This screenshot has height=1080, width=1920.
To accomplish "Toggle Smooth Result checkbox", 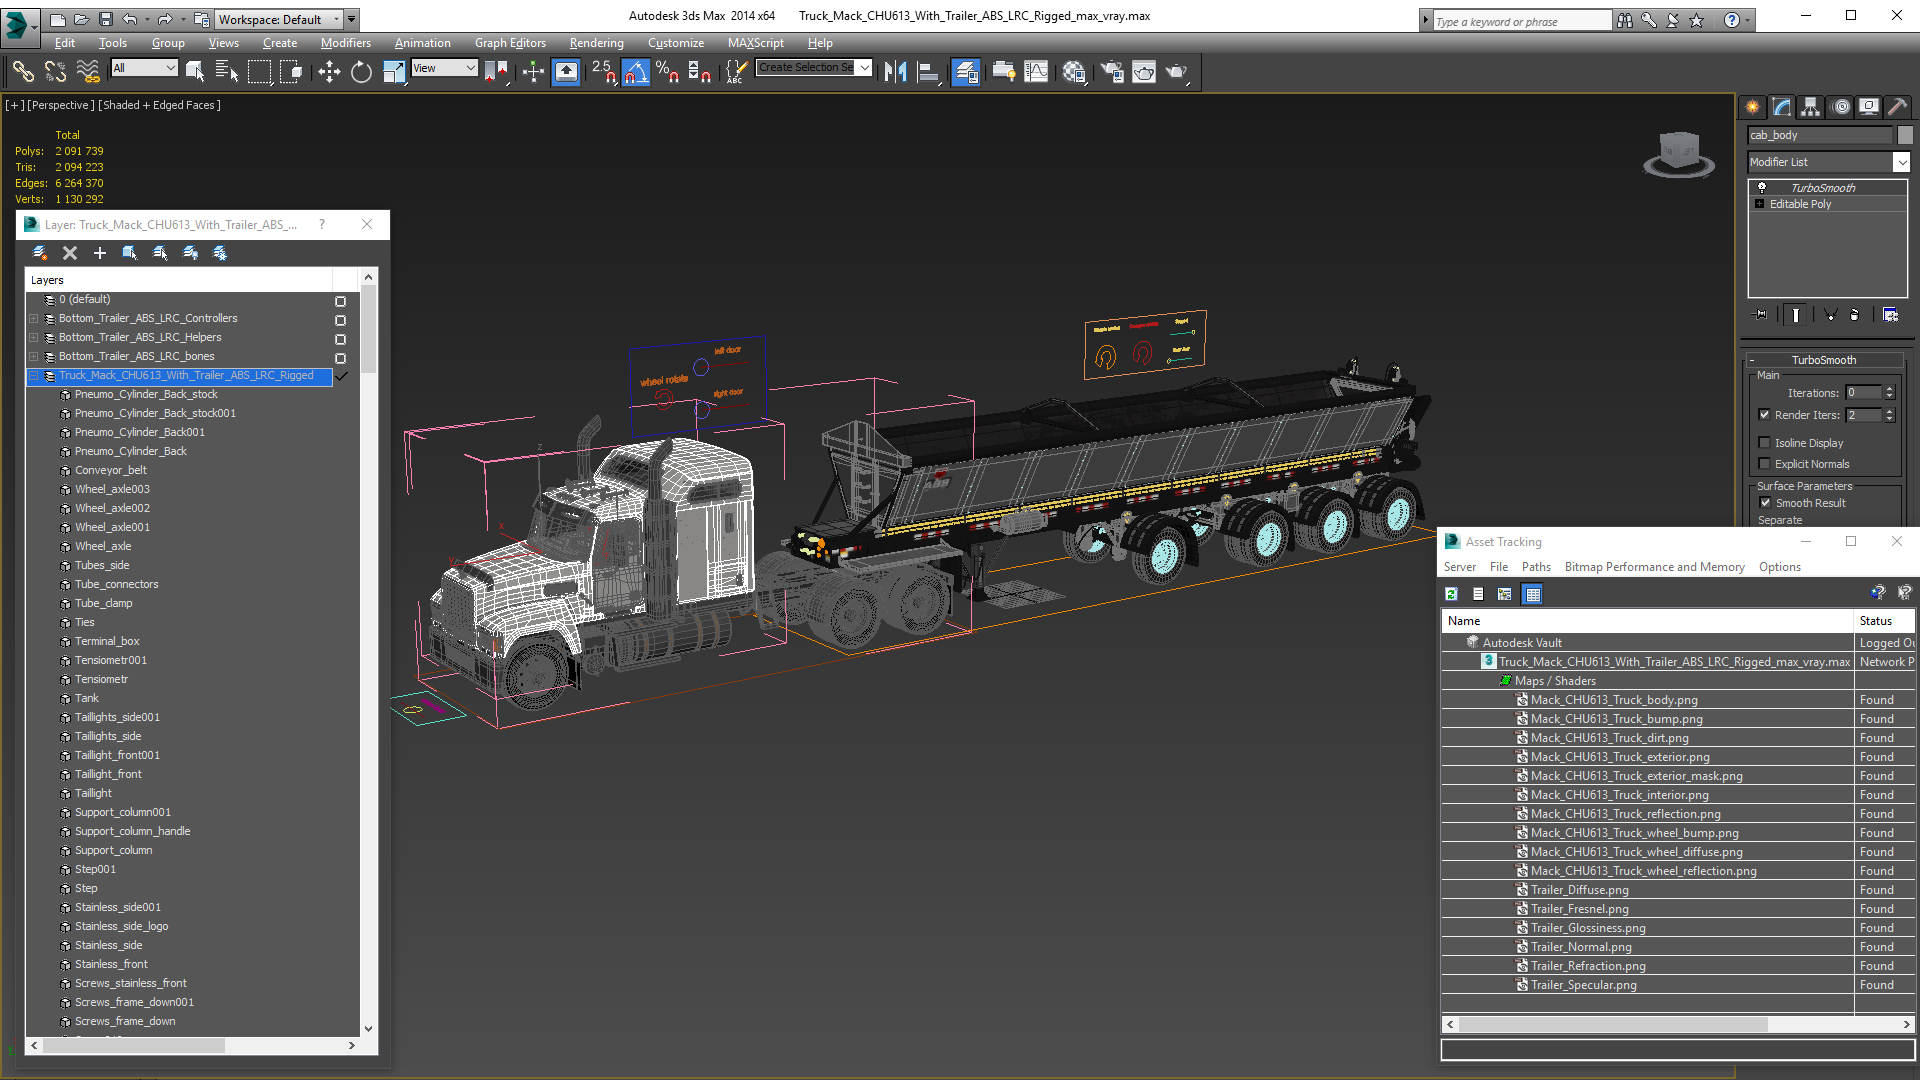I will point(1765,503).
